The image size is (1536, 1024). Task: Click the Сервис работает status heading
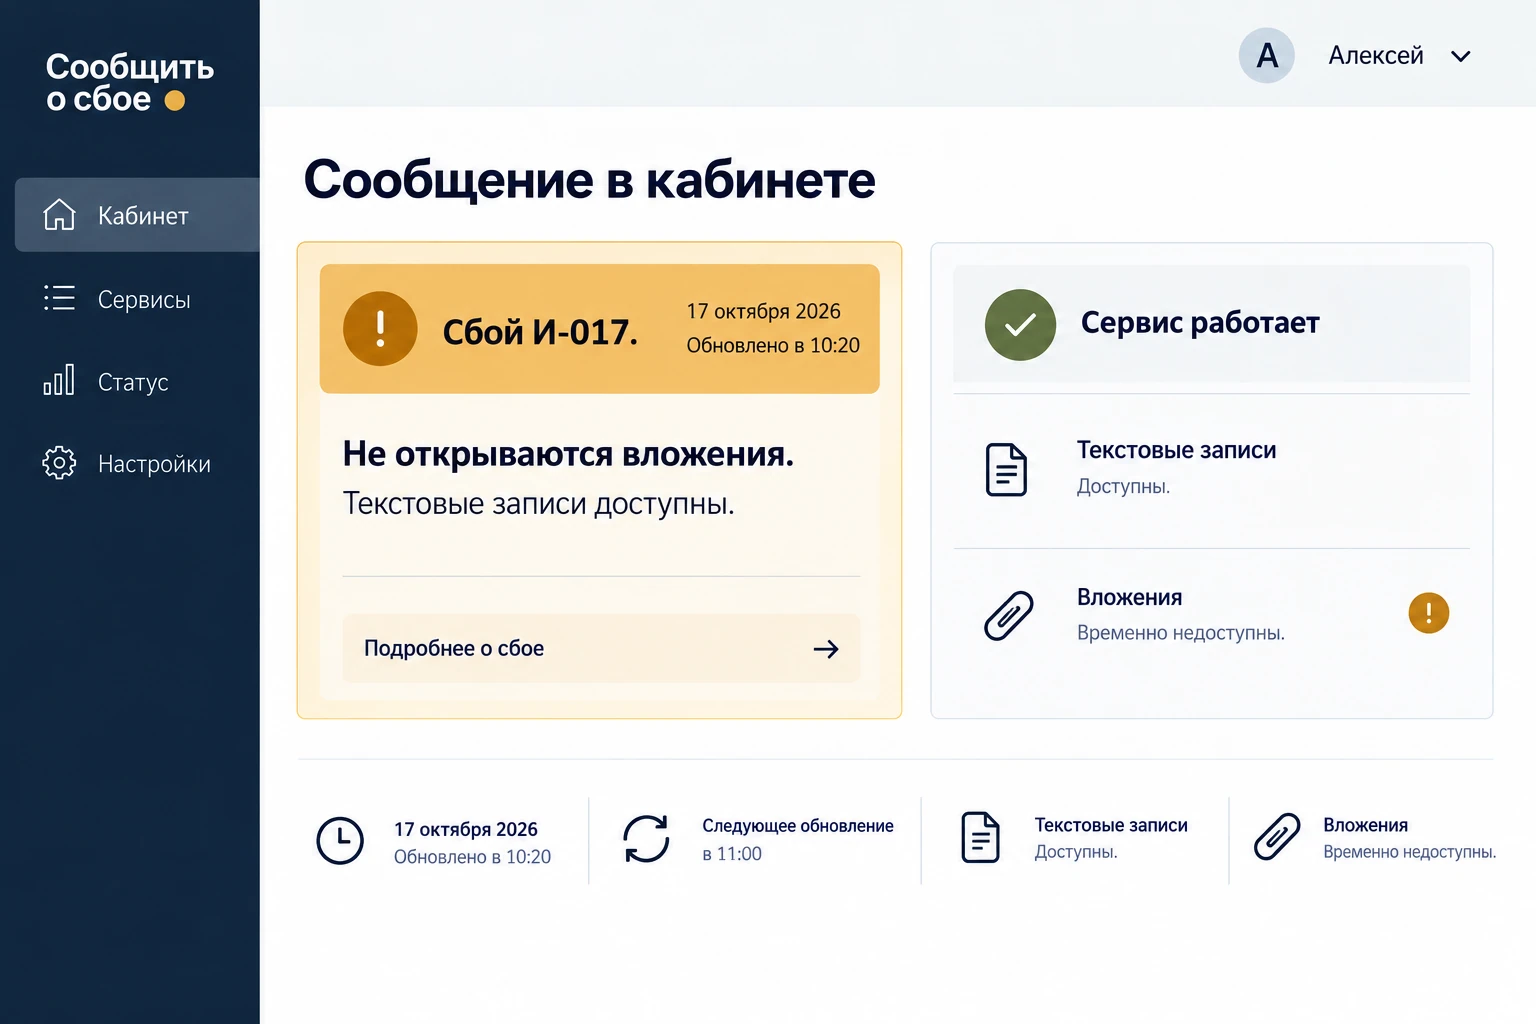click(1200, 323)
